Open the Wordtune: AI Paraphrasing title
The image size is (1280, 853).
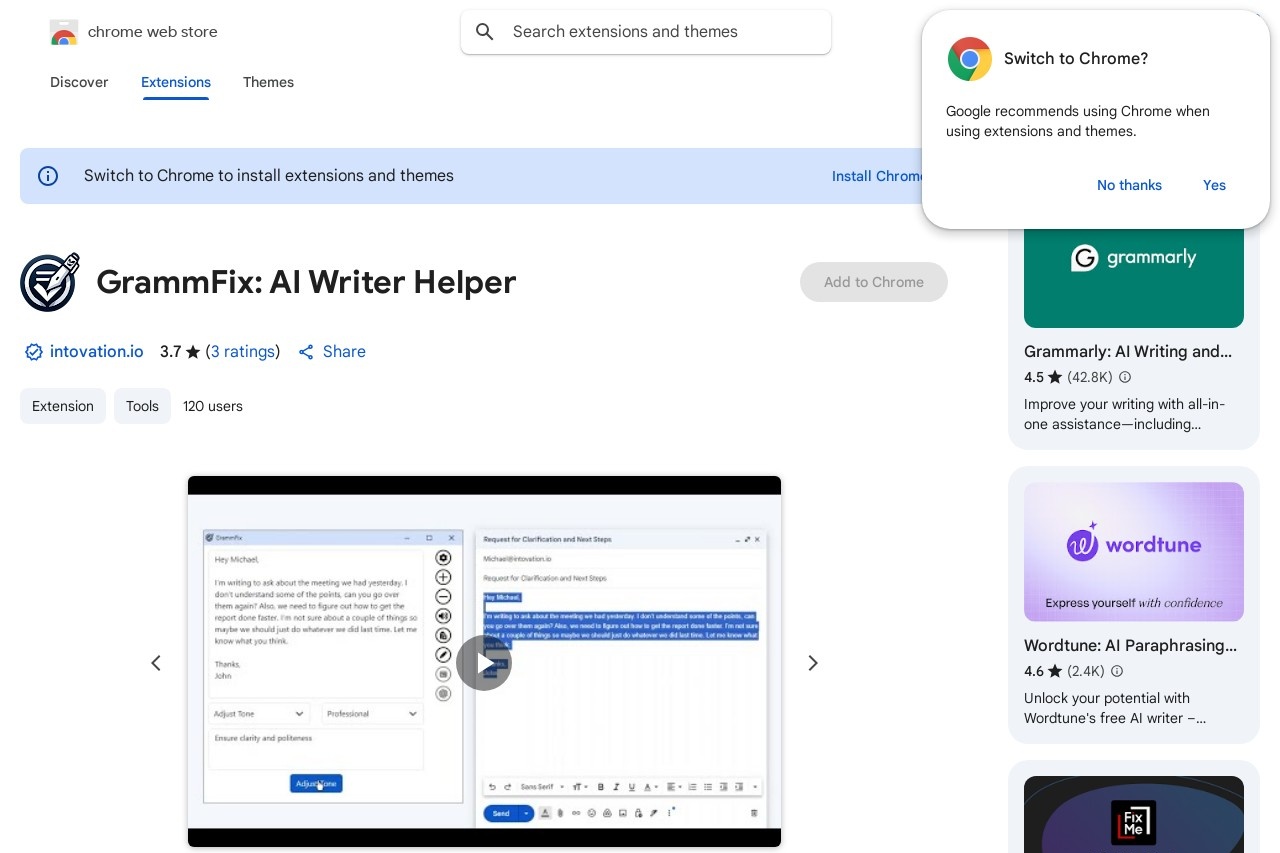[x=1130, y=646]
